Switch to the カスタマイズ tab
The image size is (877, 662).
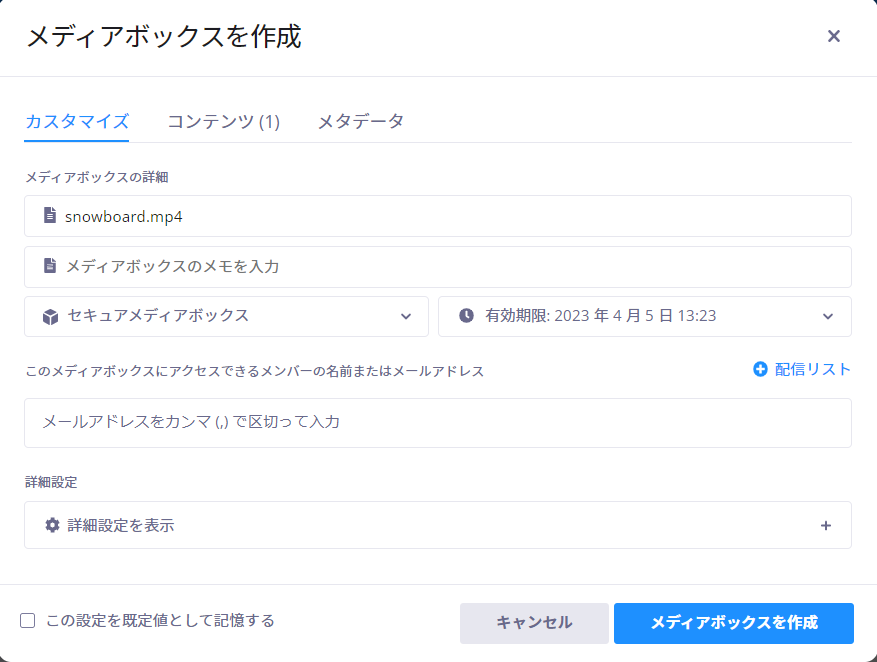[x=77, y=121]
